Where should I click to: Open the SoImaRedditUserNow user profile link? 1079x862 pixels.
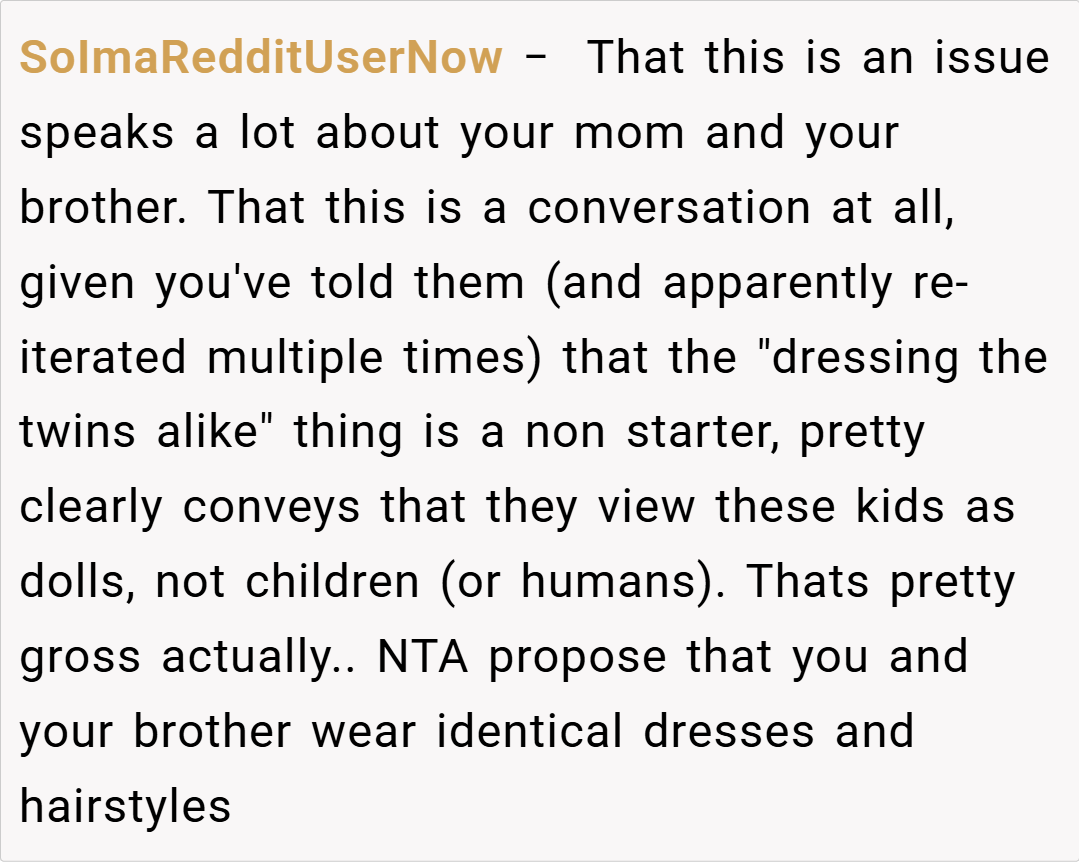[x=260, y=58]
